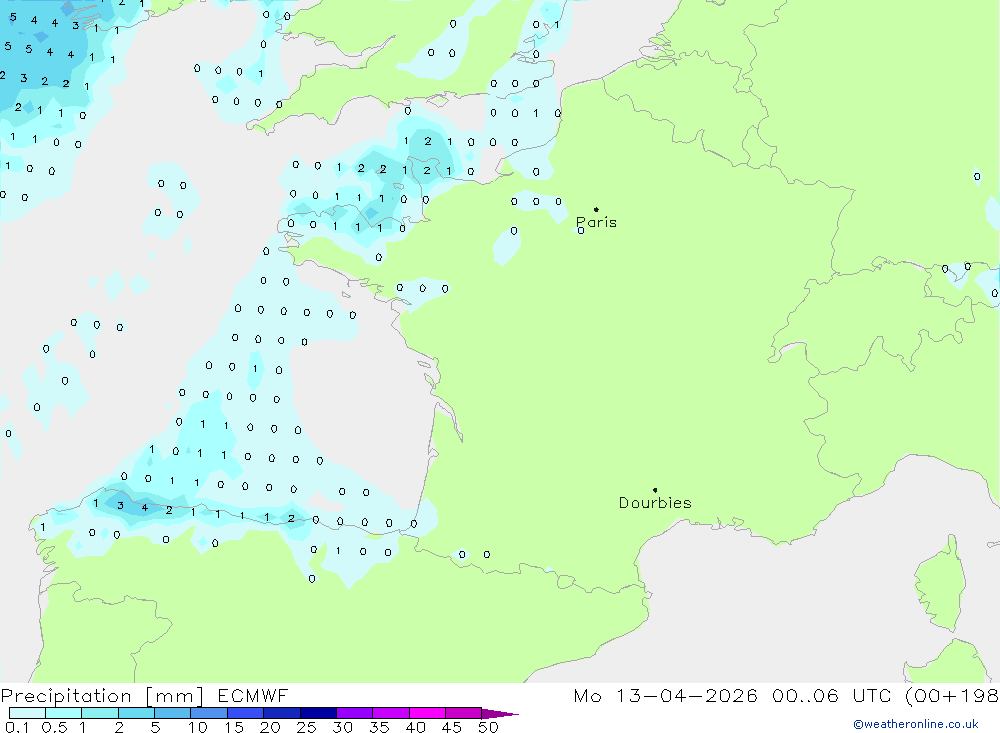This screenshot has width=1000, height=733.
Task: Click the legend value label 0.1
Action: (x=17, y=727)
